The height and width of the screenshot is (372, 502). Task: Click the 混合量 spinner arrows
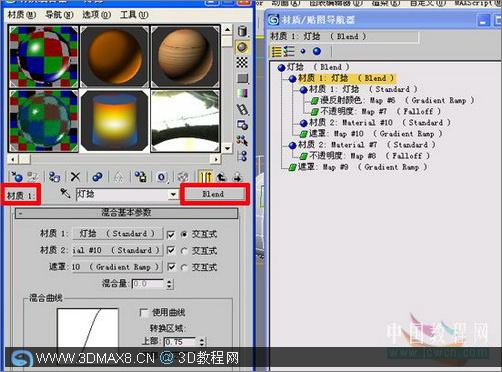coord(169,284)
